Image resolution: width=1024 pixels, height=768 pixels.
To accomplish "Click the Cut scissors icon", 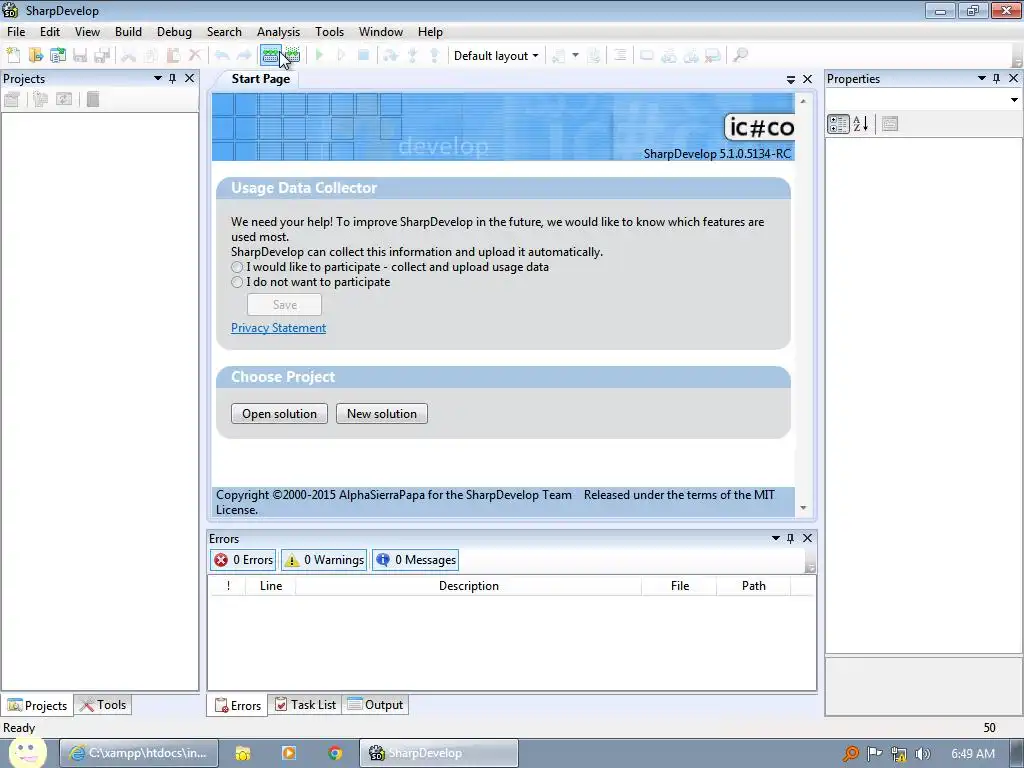I will tap(129, 56).
